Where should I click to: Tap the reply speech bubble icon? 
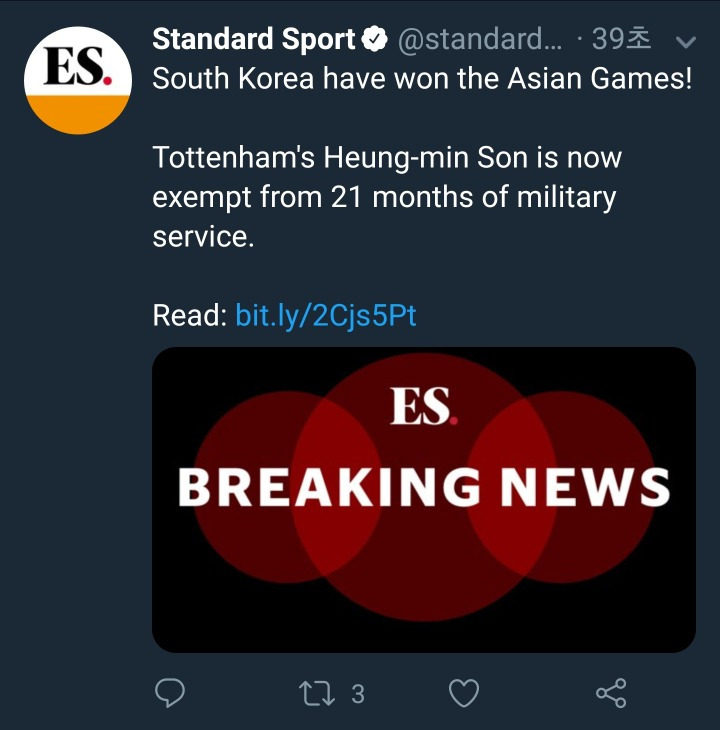coord(169,693)
